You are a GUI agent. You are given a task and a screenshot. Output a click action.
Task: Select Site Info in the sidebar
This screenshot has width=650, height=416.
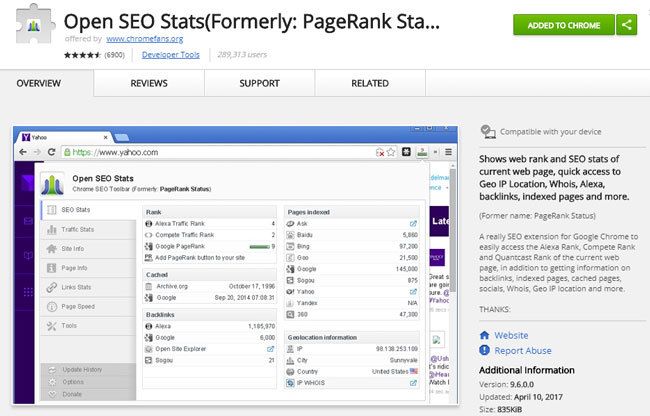[x=88, y=249]
